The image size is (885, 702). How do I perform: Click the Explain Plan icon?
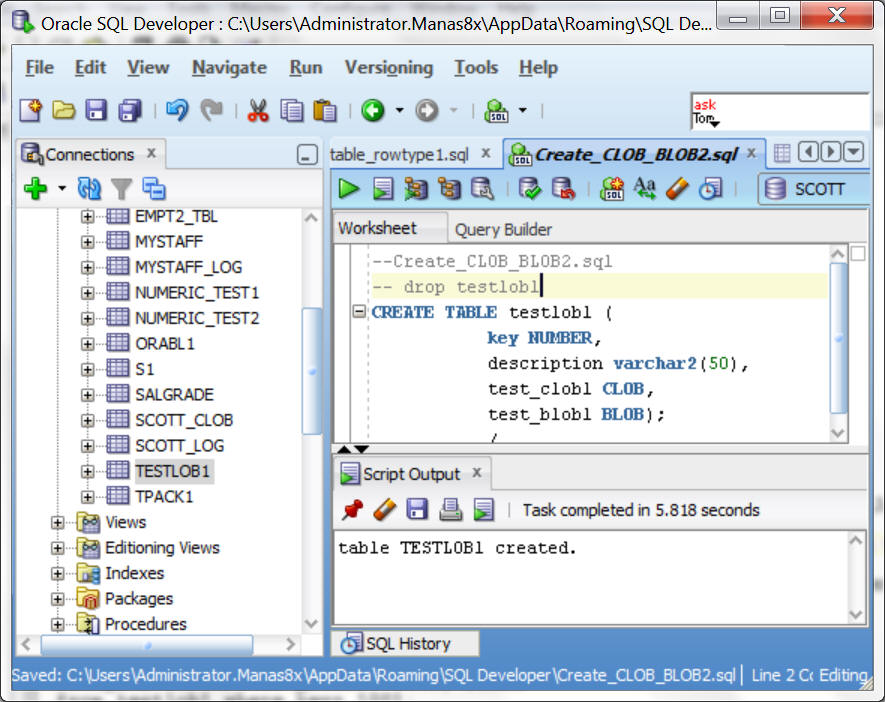[x=416, y=189]
